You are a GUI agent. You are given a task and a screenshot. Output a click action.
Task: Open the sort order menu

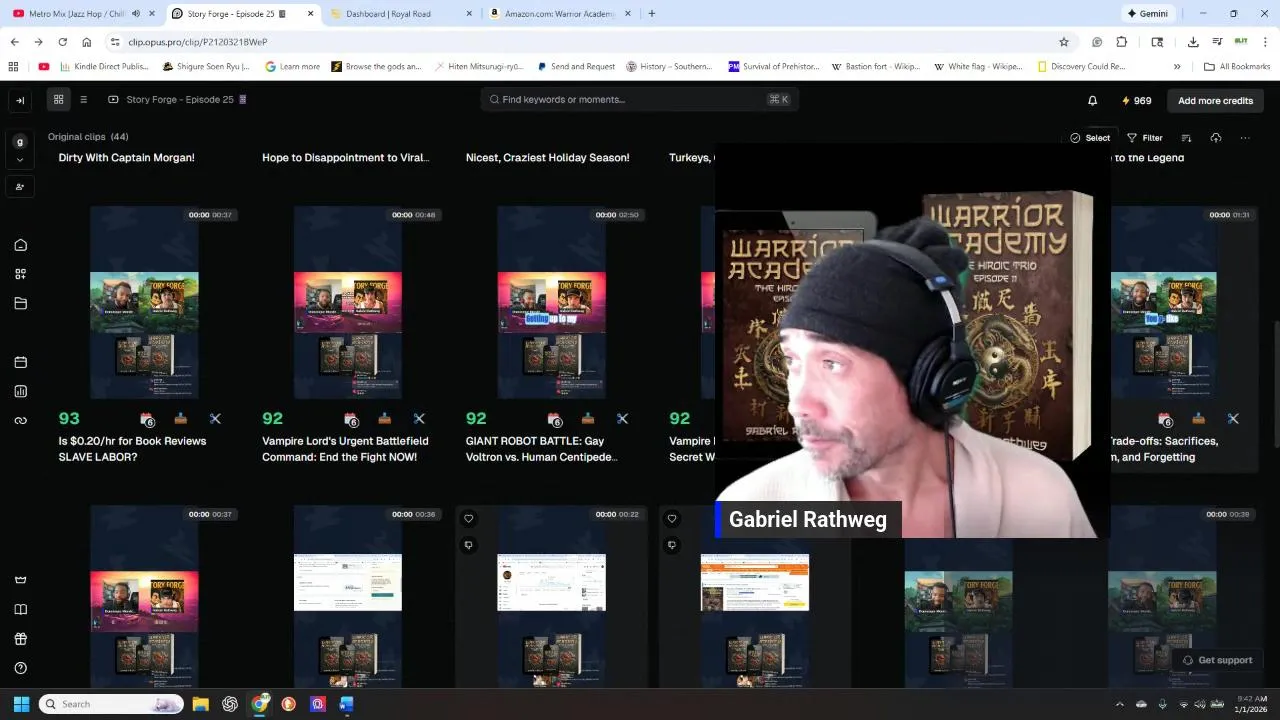pyautogui.click(x=1186, y=138)
